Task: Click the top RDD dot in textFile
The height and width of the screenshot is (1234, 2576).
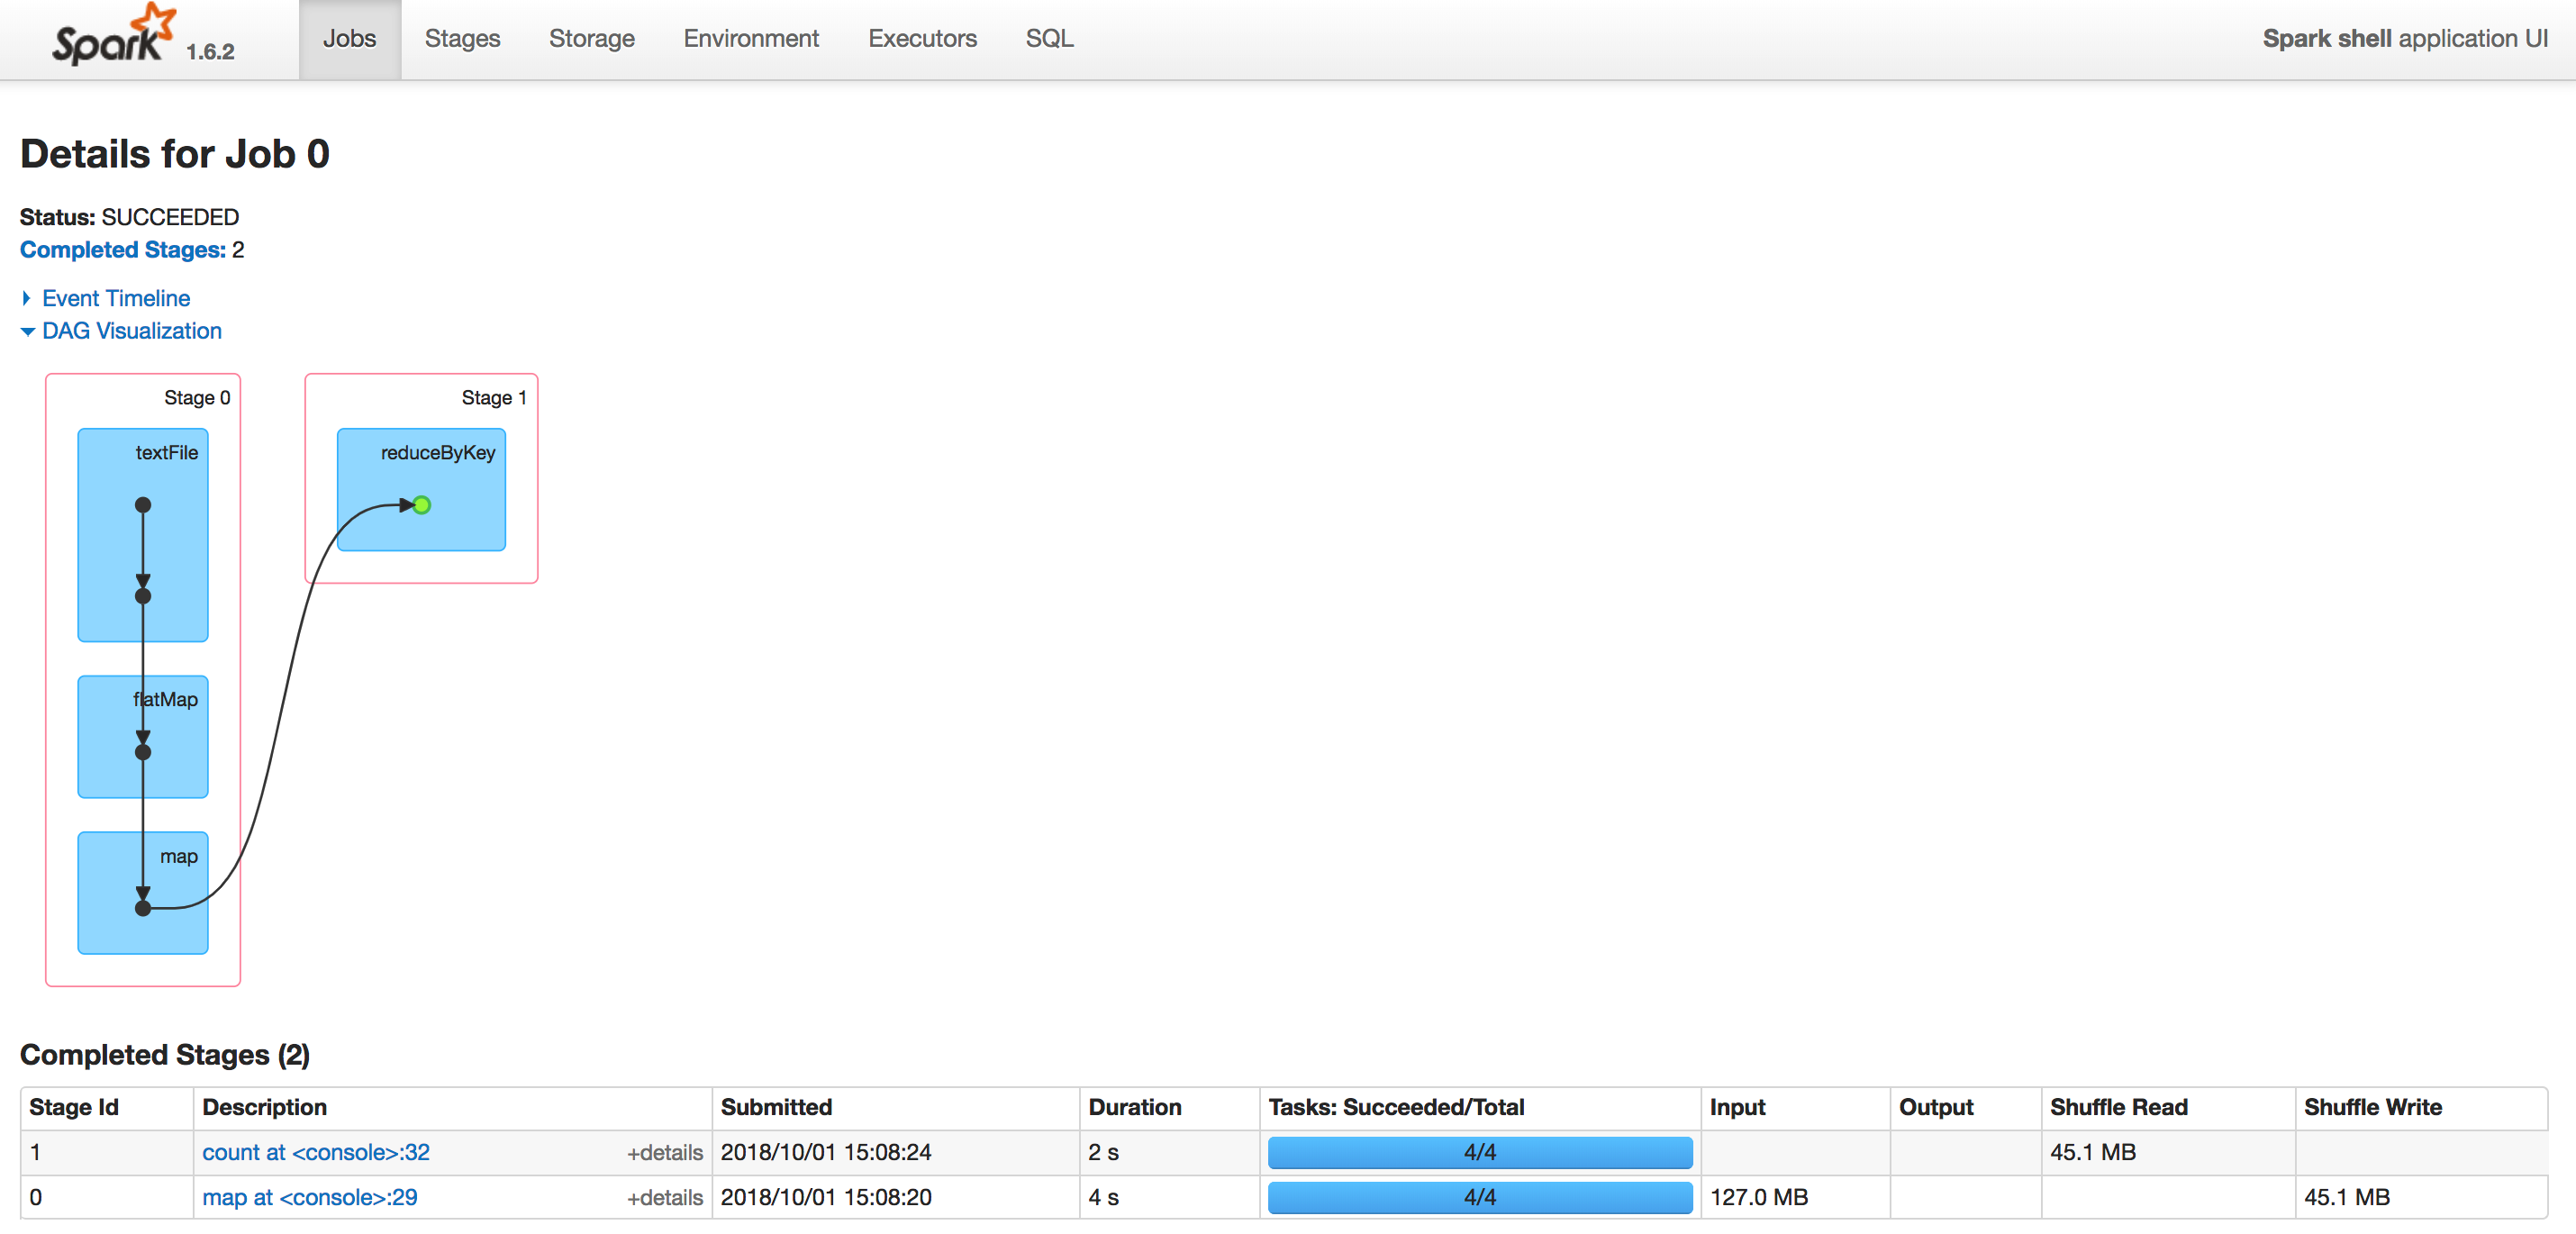Action: 143,505
